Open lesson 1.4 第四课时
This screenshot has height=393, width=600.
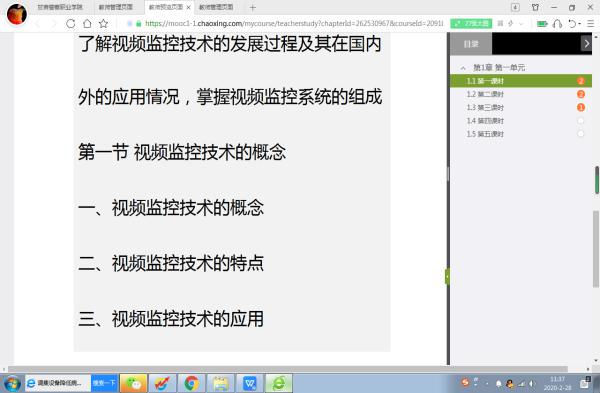[485, 121]
